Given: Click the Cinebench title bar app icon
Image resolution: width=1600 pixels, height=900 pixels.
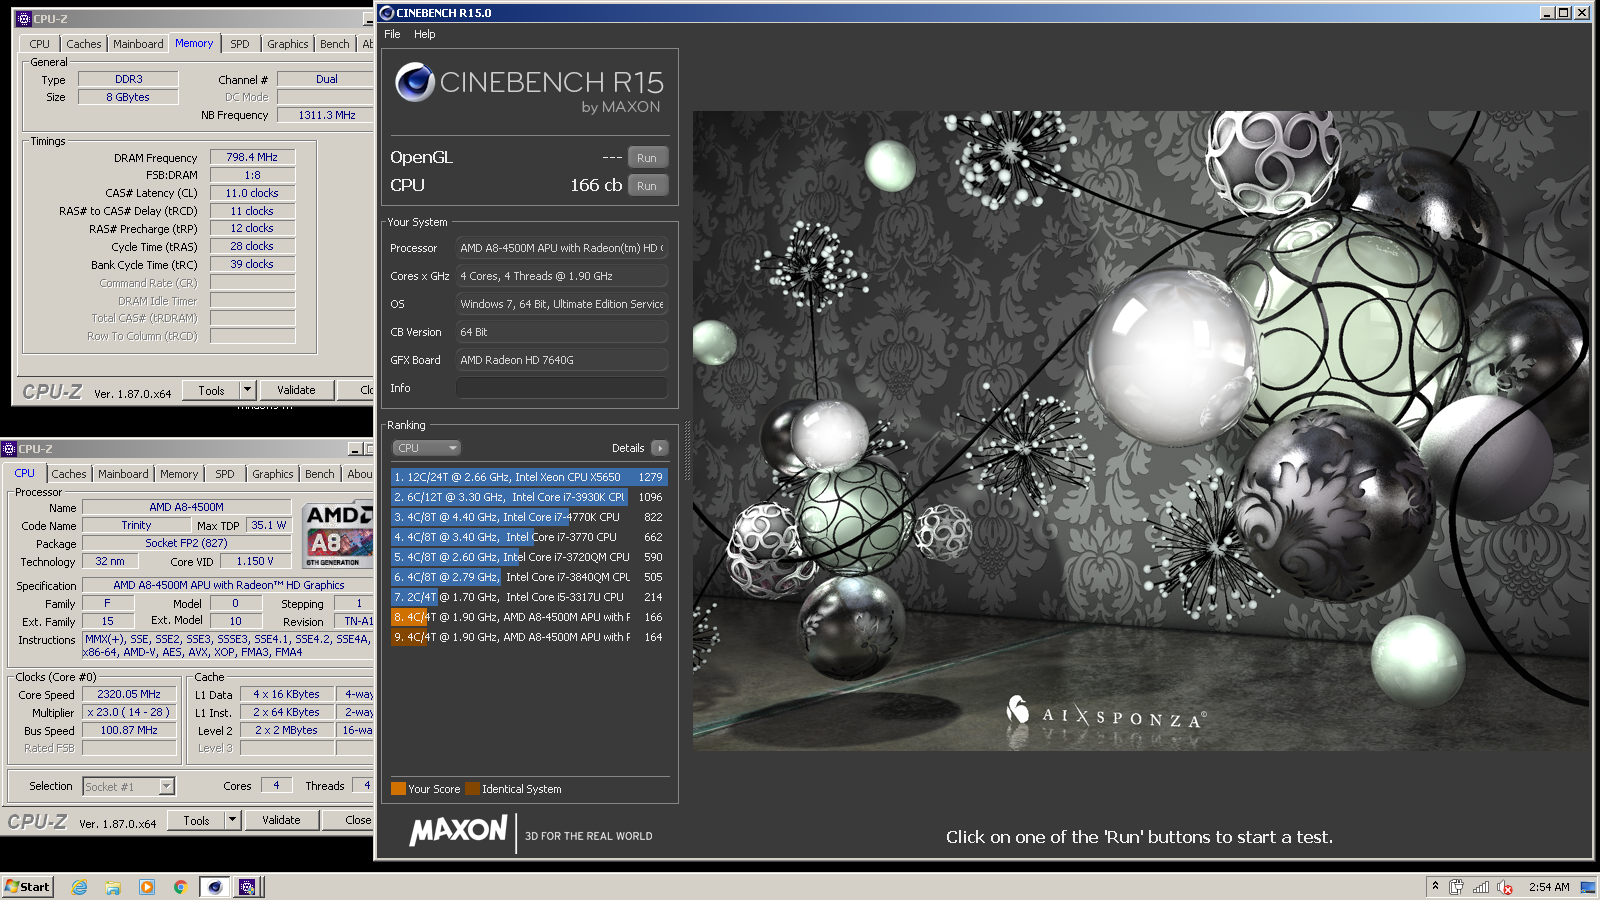Looking at the screenshot, I should (386, 13).
